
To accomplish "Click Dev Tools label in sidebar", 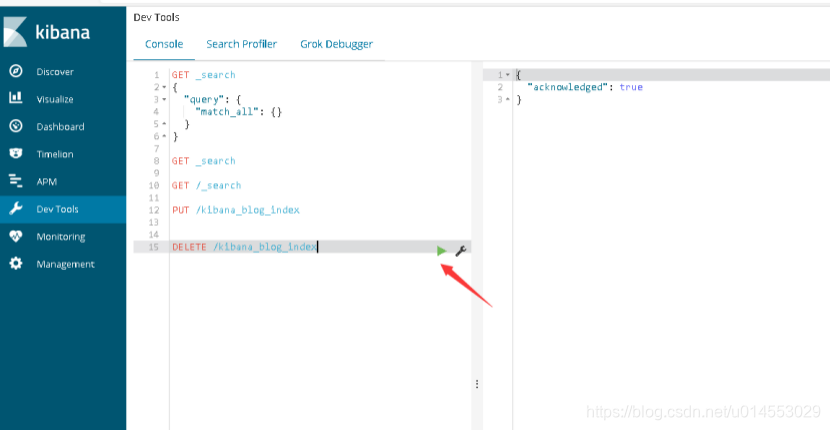I will click(x=57, y=209).
